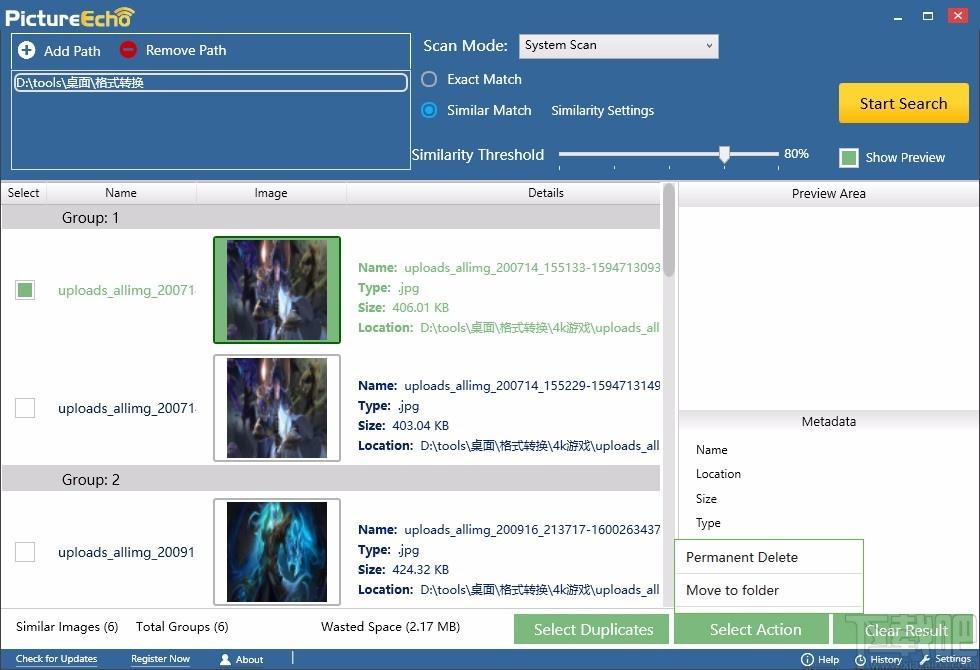This screenshot has width=980, height=670.
Task: Click the Remove Path minus icon
Action: pos(128,49)
